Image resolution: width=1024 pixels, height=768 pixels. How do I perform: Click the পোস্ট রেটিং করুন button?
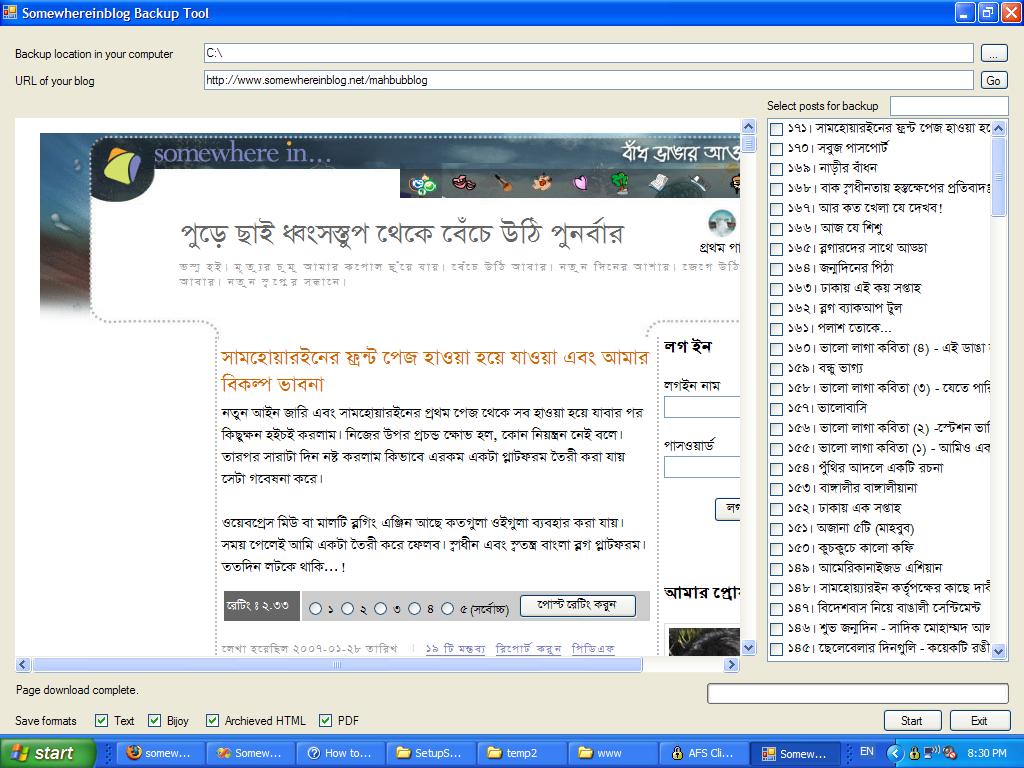577,605
